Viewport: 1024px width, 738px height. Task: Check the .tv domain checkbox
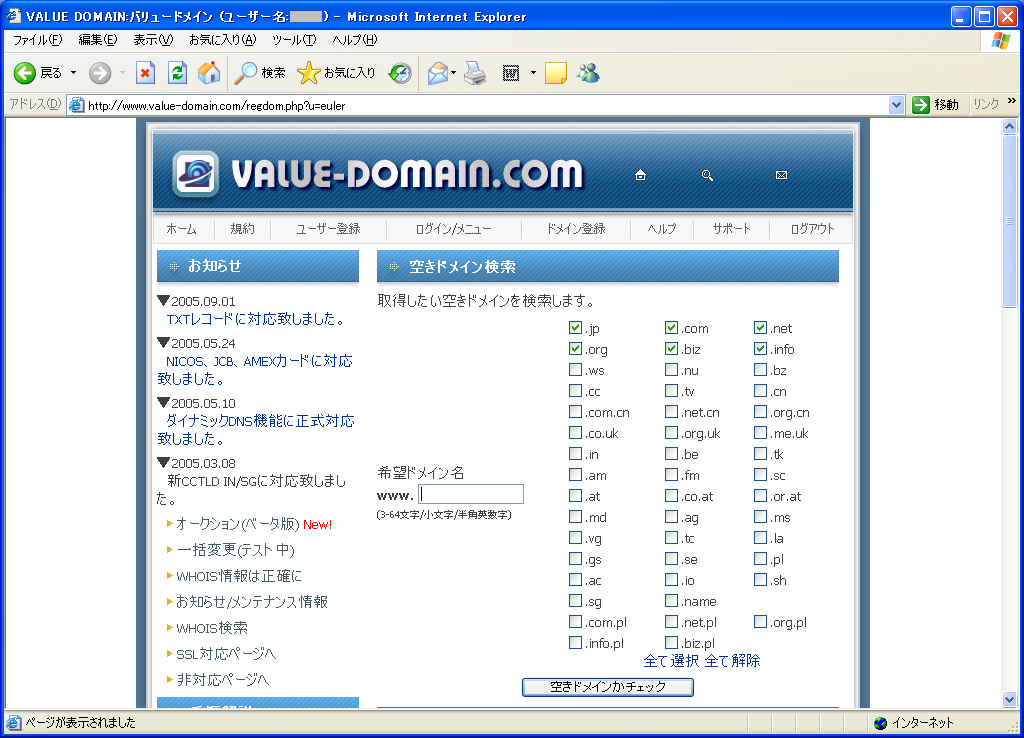[671, 391]
